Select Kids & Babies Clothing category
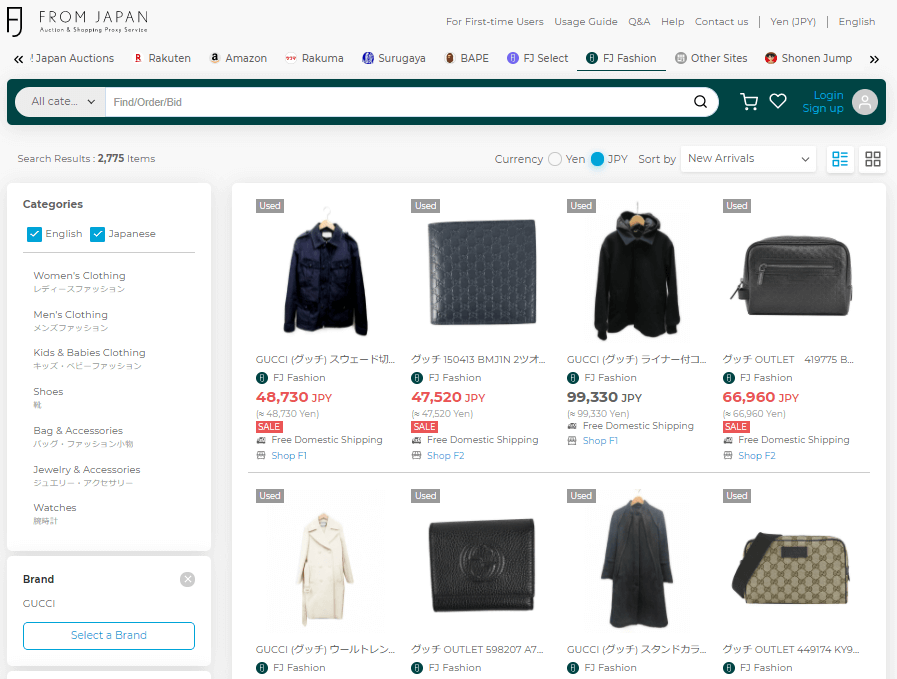This screenshot has width=897, height=679. point(89,359)
